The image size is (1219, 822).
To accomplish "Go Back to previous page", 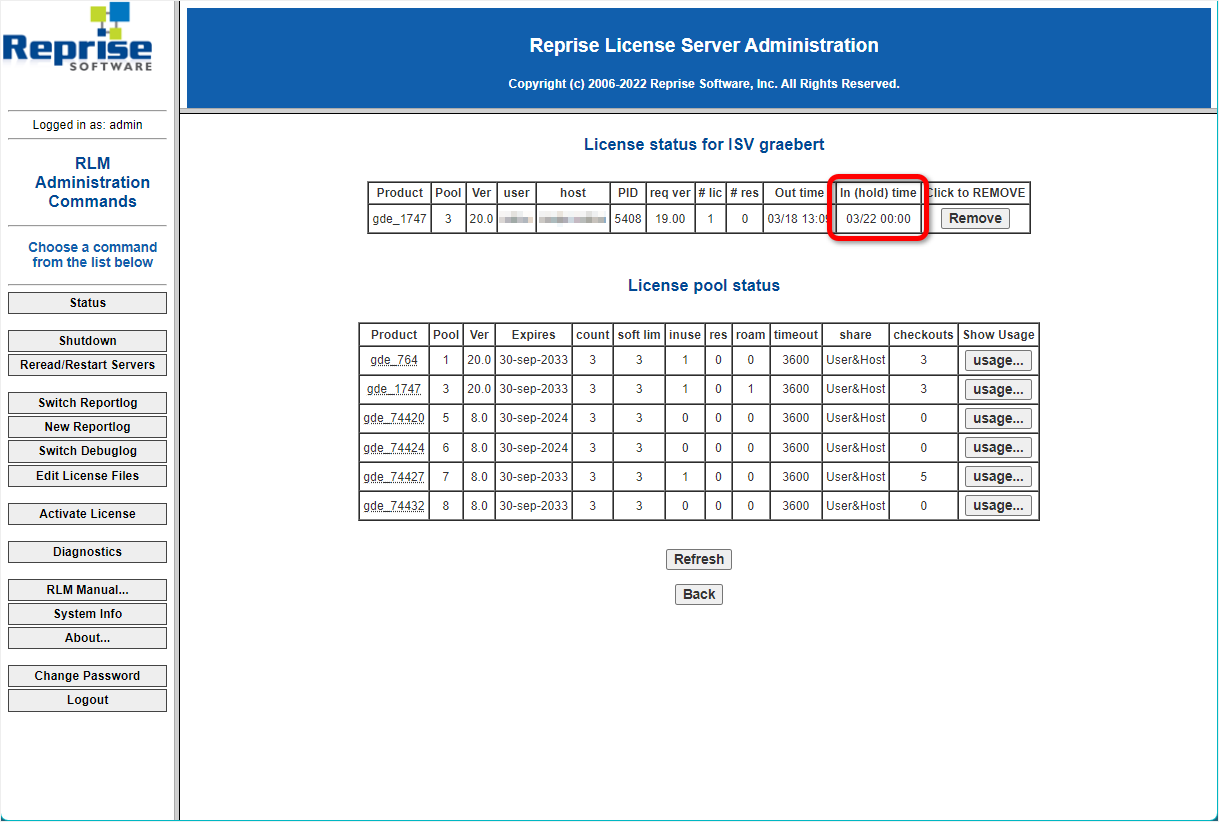I will point(699,595).
